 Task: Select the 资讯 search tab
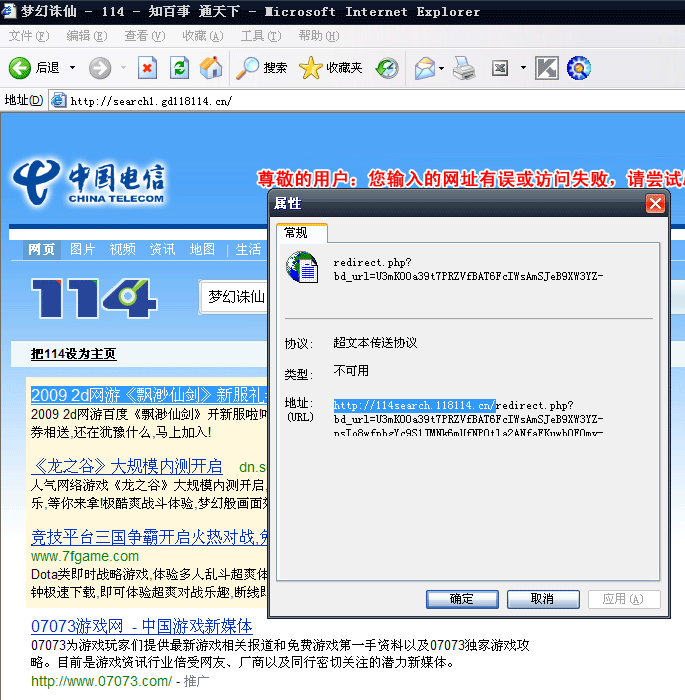click(163, 249)
